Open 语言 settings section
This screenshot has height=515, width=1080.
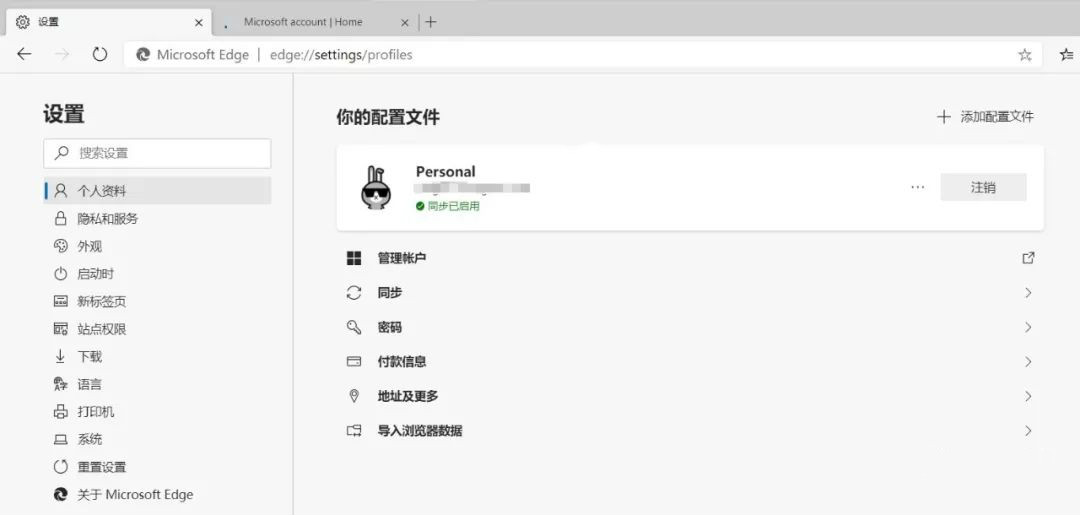[x=157, y=384]
